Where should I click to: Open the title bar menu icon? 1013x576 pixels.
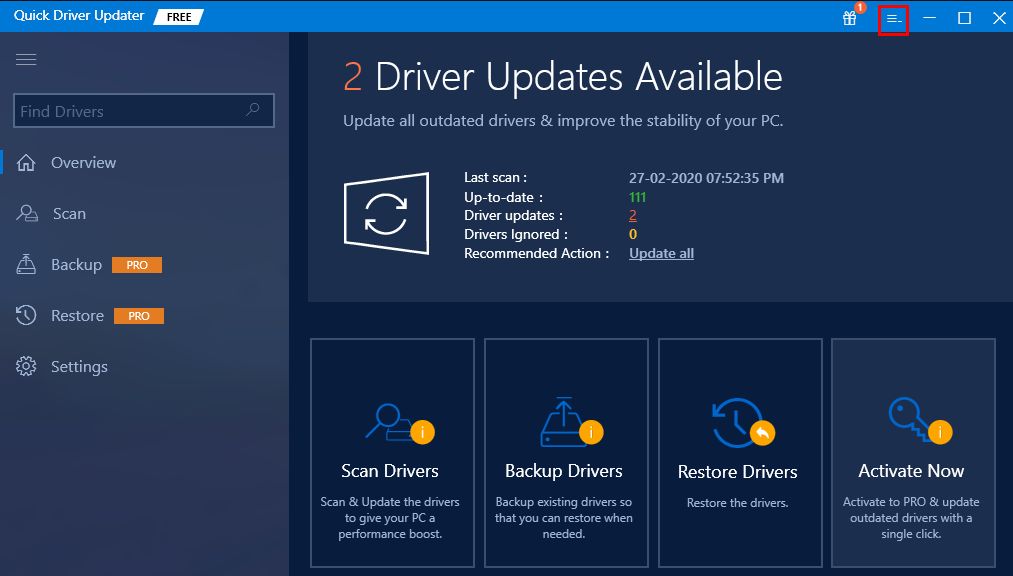(x=893, y=19)
